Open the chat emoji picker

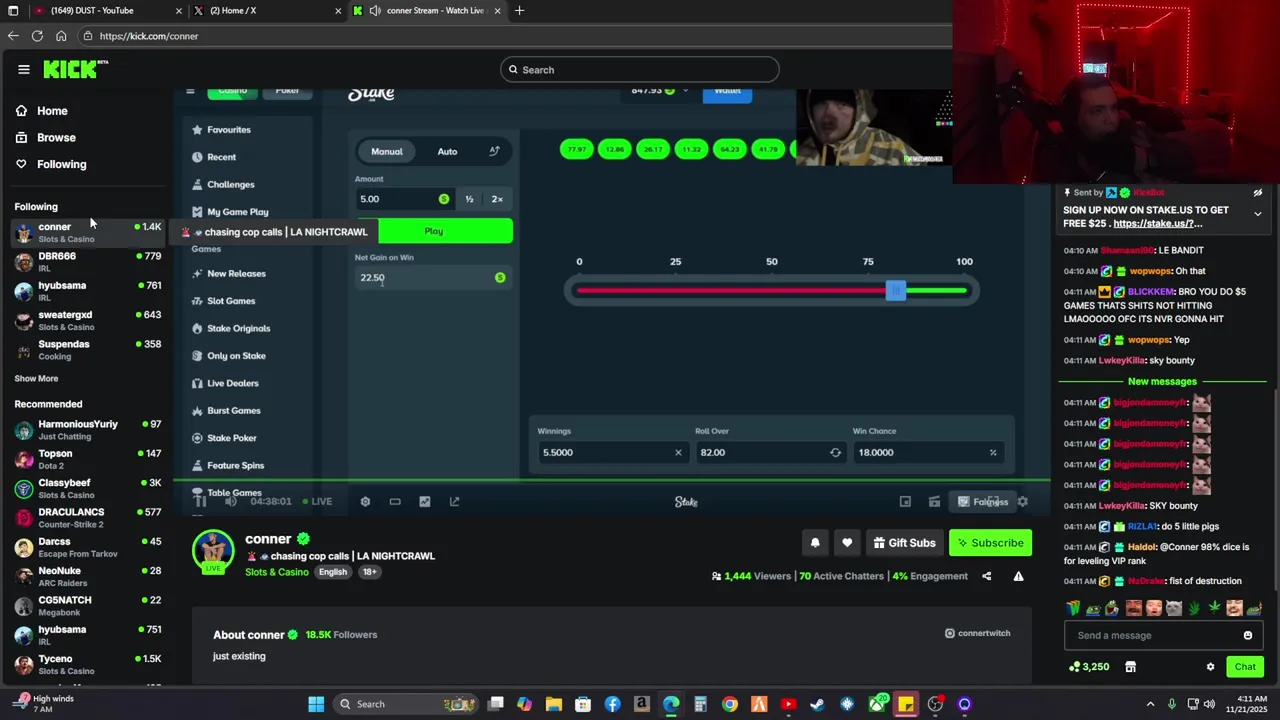(x=1247, y=635)
